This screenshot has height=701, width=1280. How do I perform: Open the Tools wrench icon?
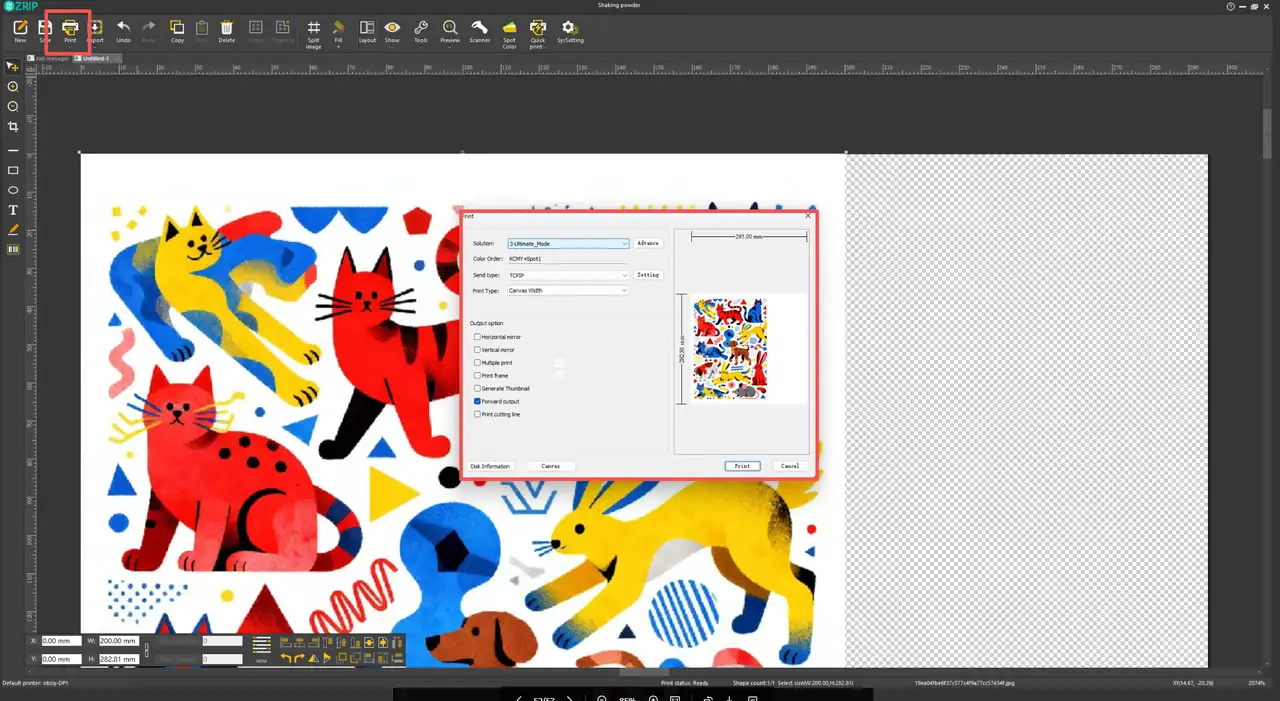pyautogui.click(x=421, y=31)
